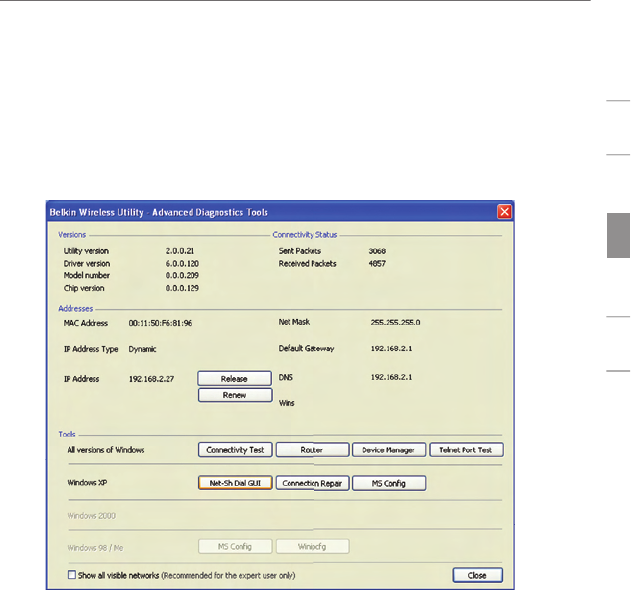Click the Versions section heading
This screenshot has width=631, height=590.
click(72, 235)
